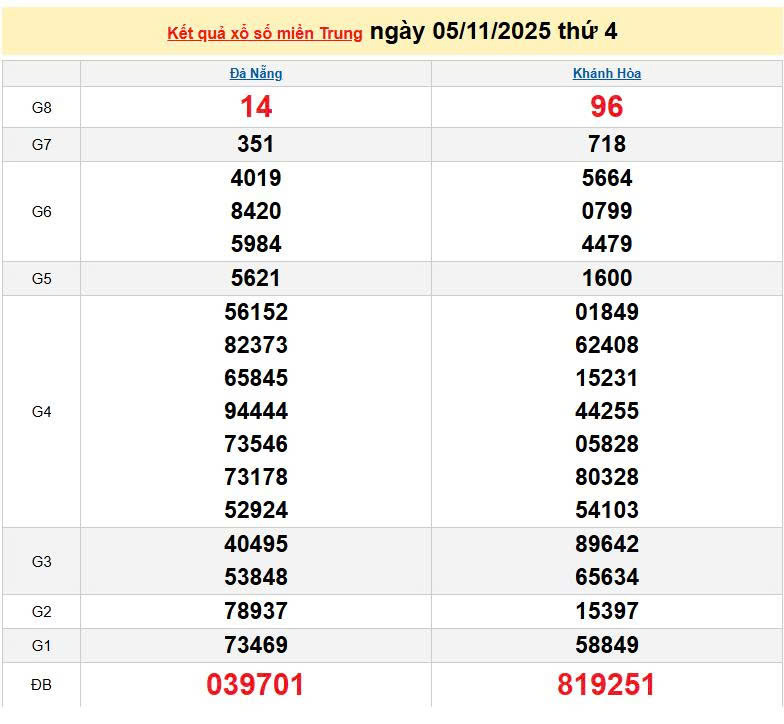The image size is (784, 724).
Task: Click the G4 row label
Action: click(41, 411)
